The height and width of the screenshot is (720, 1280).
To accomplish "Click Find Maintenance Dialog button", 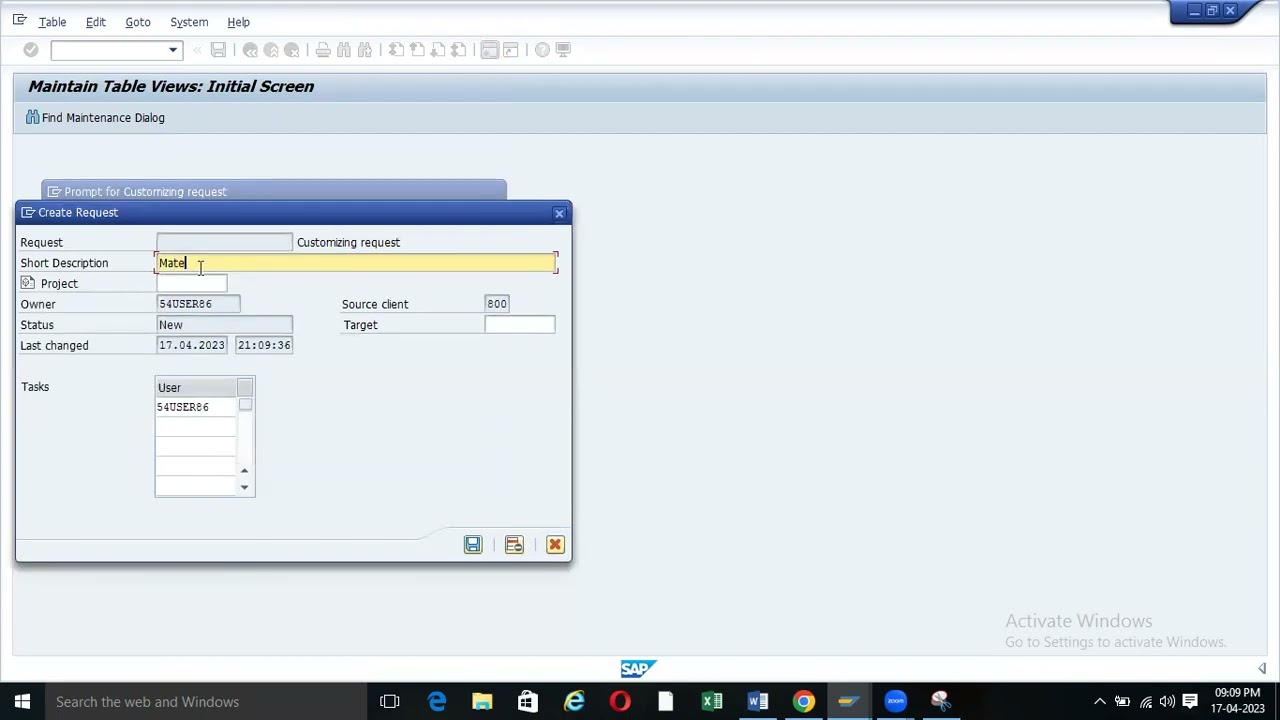I will pos(95,118).
